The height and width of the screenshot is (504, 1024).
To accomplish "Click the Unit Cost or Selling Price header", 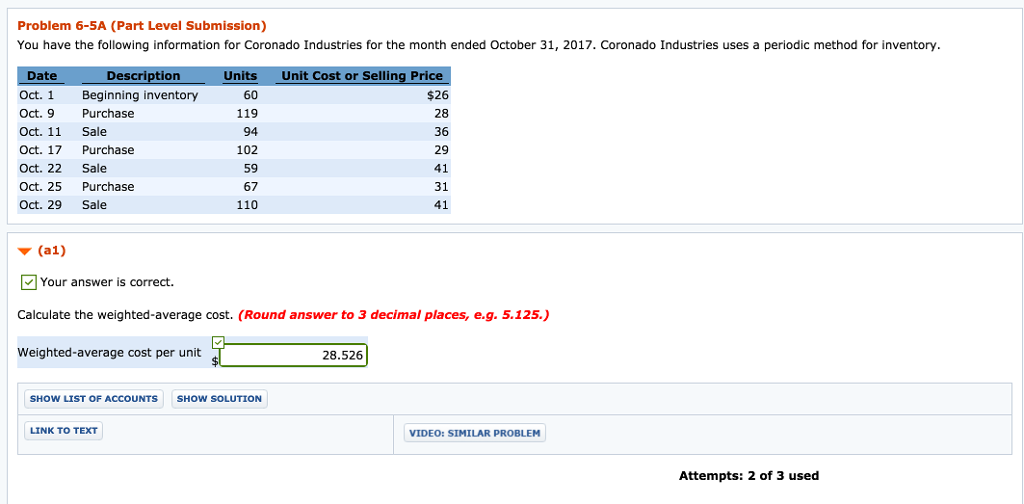I will [x=362, y=76].
